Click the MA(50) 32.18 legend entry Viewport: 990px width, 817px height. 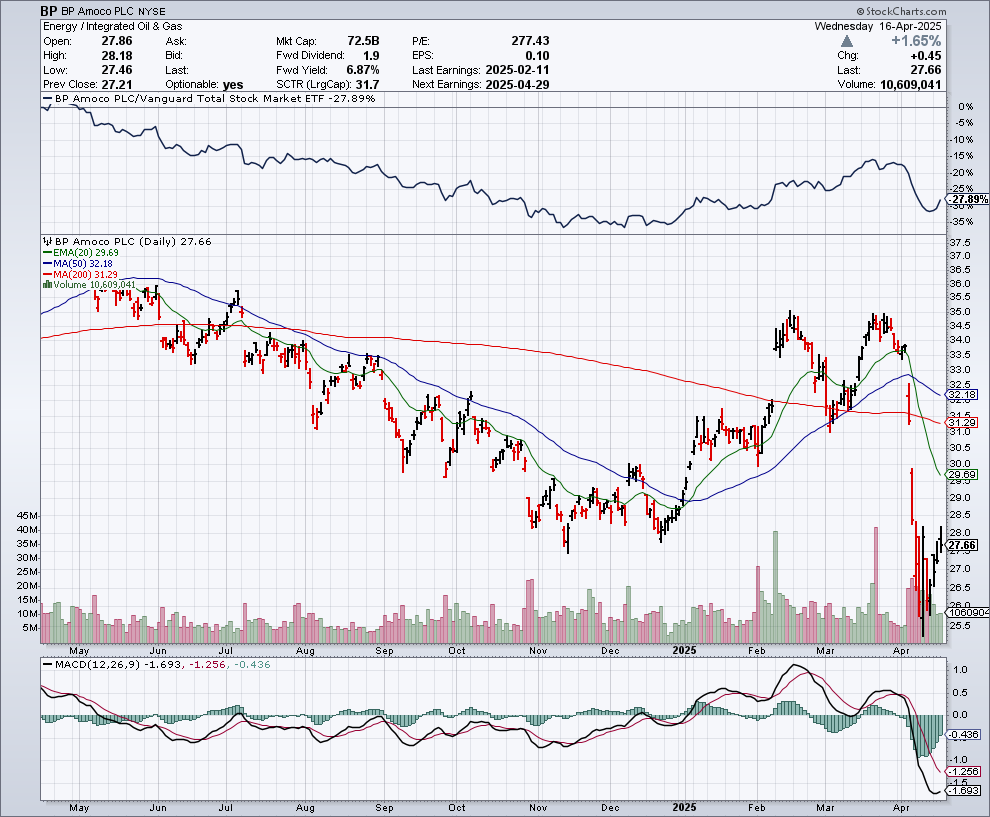pyautogui.click(x=78, y=263)
